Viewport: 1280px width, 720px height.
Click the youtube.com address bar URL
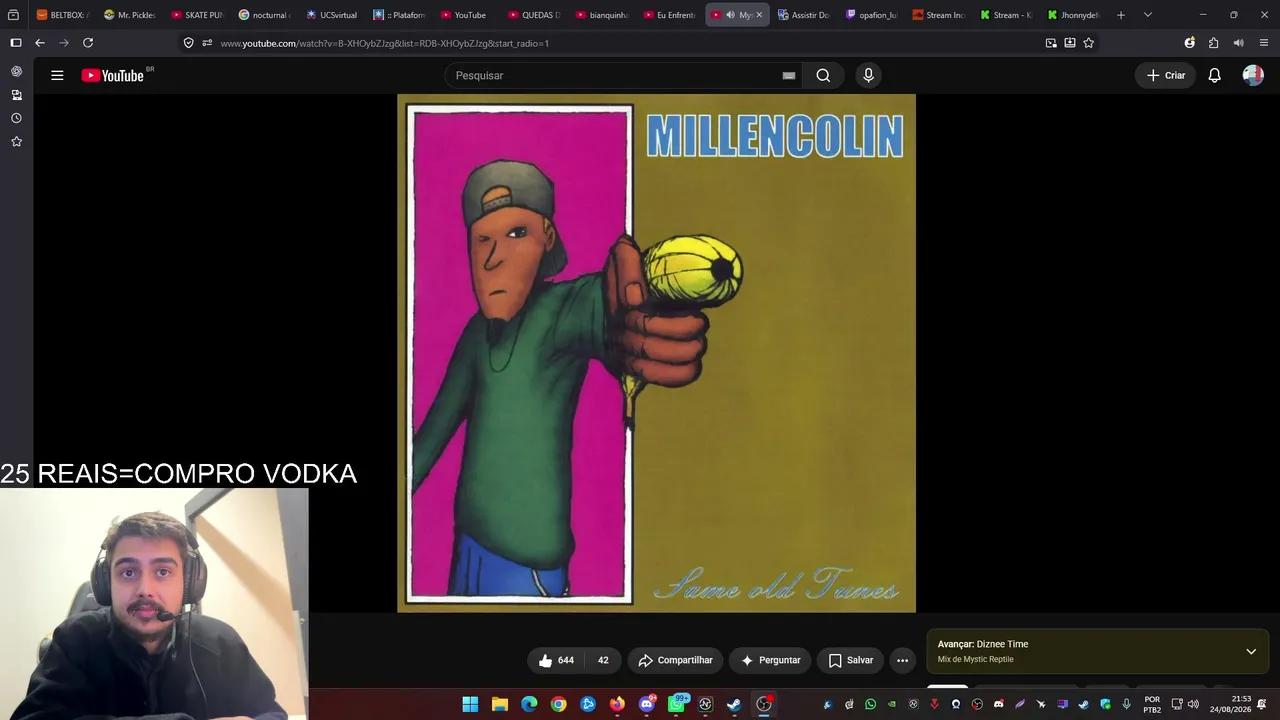[x=385, y=43]
